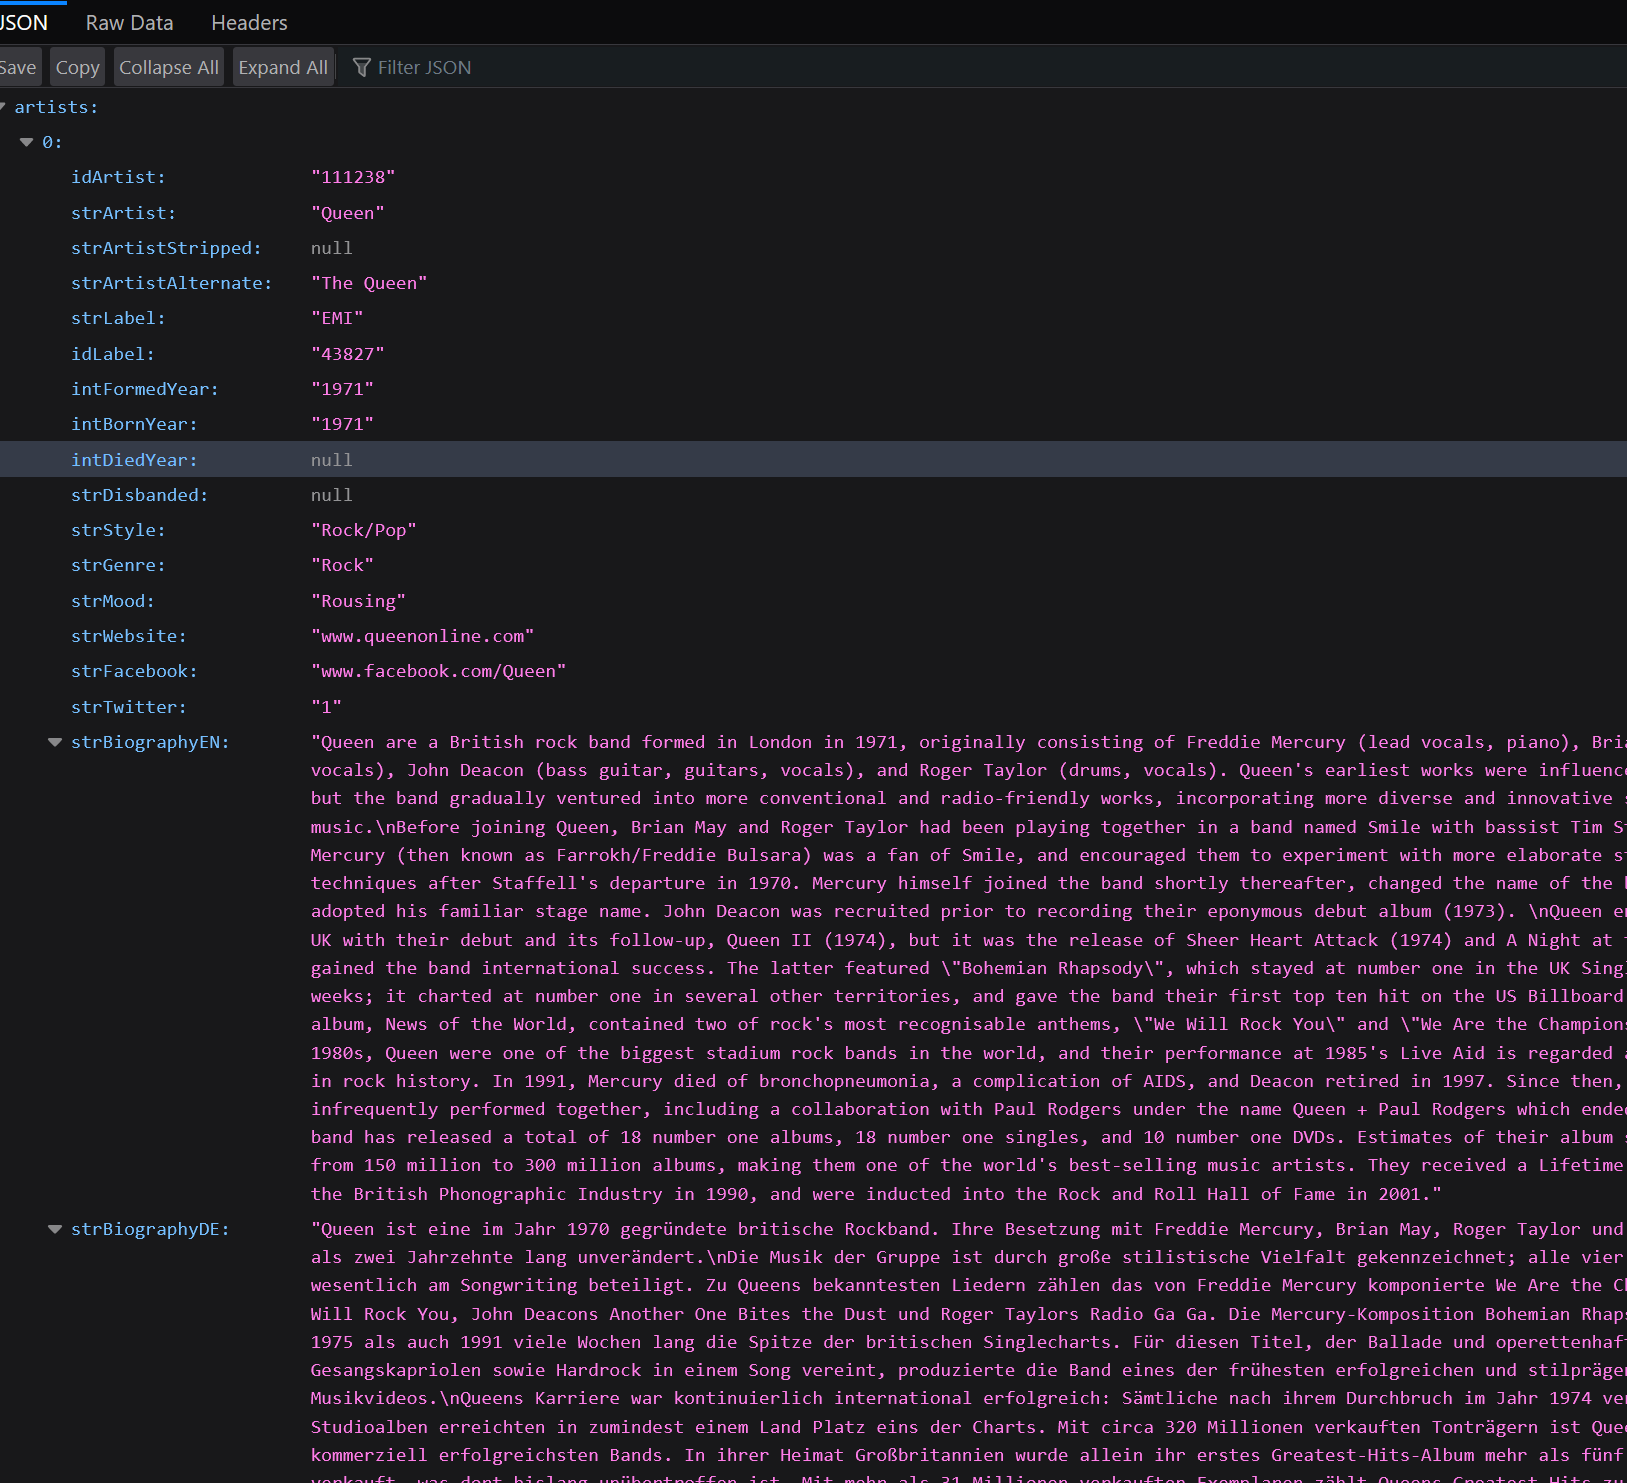
Task: Click the www.facebook.com/Queen value
Action: [x=439, y=671]
